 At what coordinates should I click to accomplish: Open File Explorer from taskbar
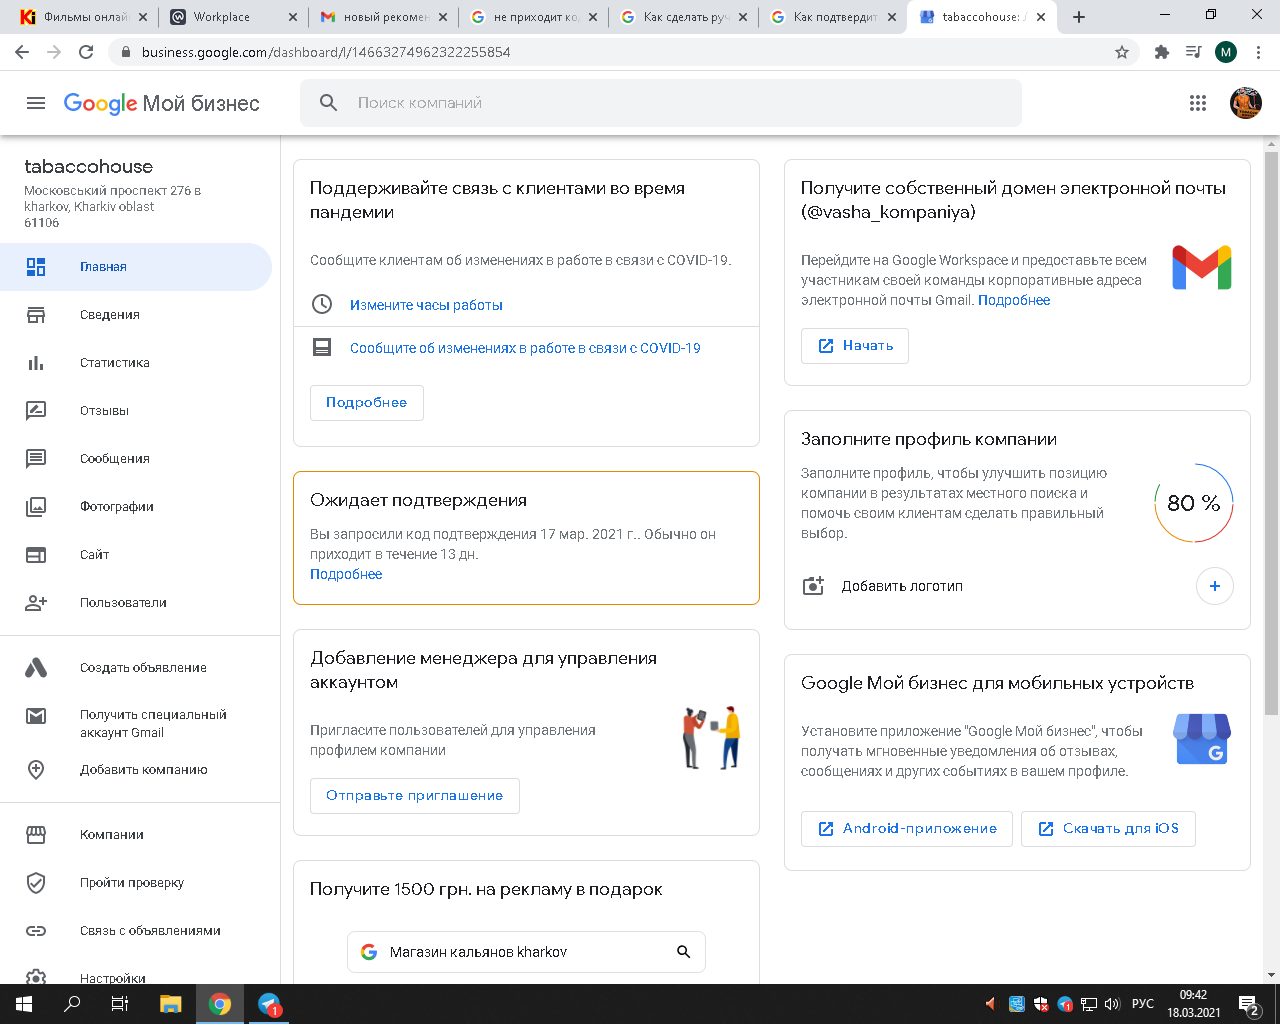171,1004
